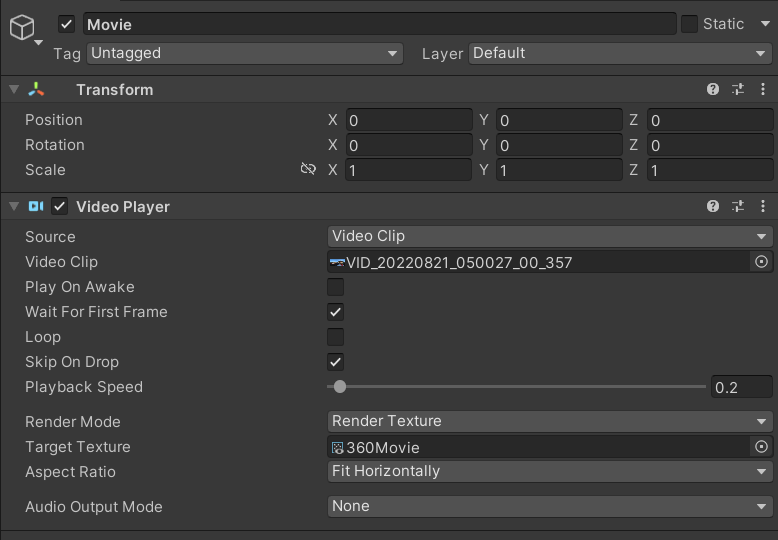Open the Render Mode dropdown
778x540 pixels.
pyautogui.click(x=550, y=421)
